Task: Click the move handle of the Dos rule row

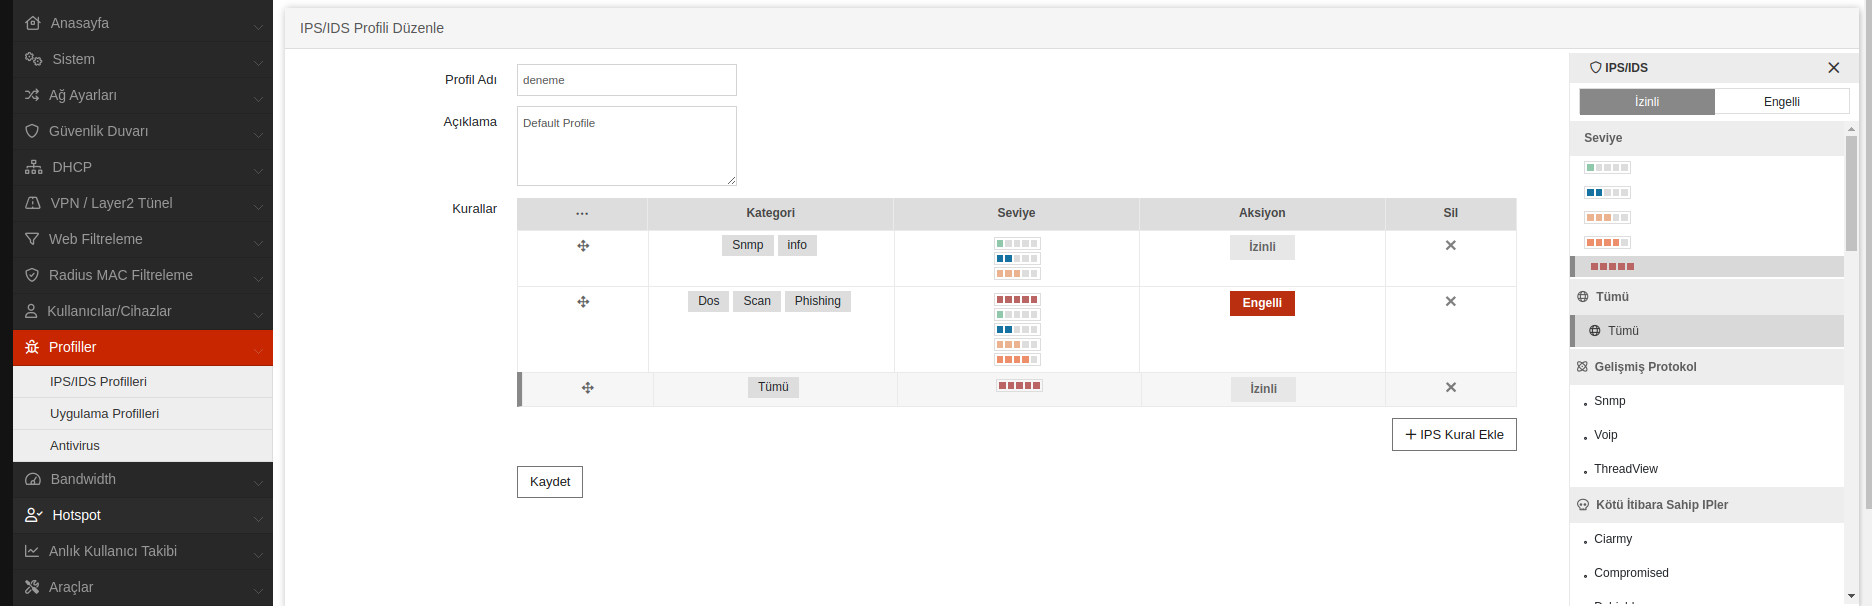Action: [583, 302]
